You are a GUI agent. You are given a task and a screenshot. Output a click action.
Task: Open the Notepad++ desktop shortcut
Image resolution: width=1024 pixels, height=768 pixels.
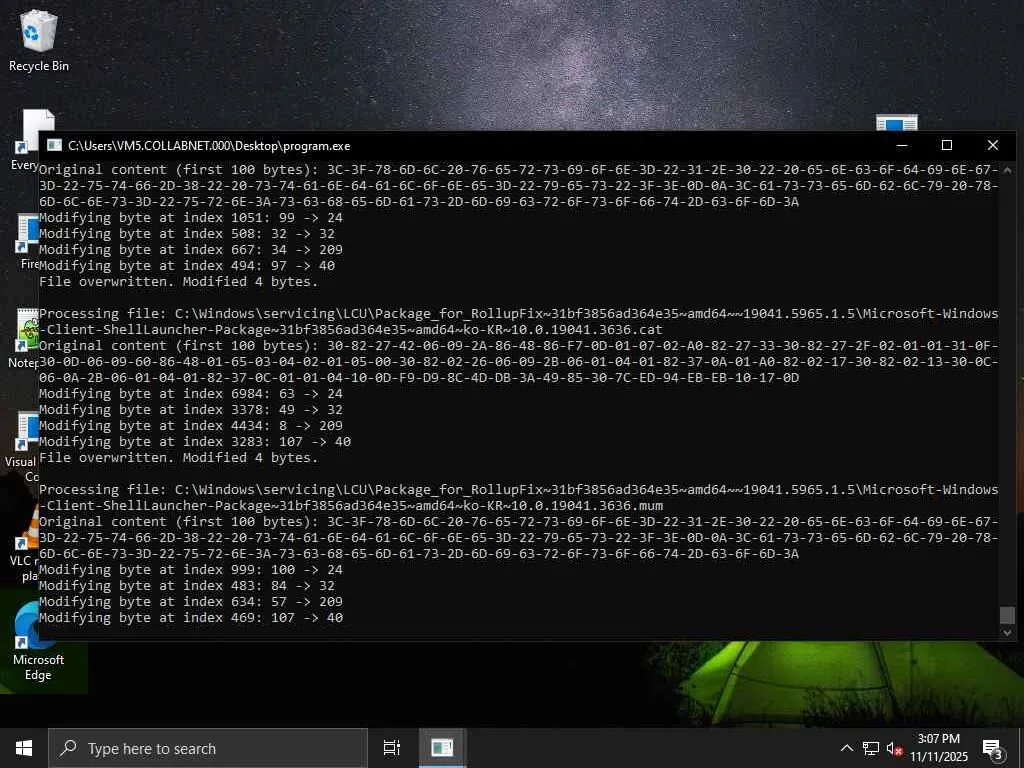(25, 338)
